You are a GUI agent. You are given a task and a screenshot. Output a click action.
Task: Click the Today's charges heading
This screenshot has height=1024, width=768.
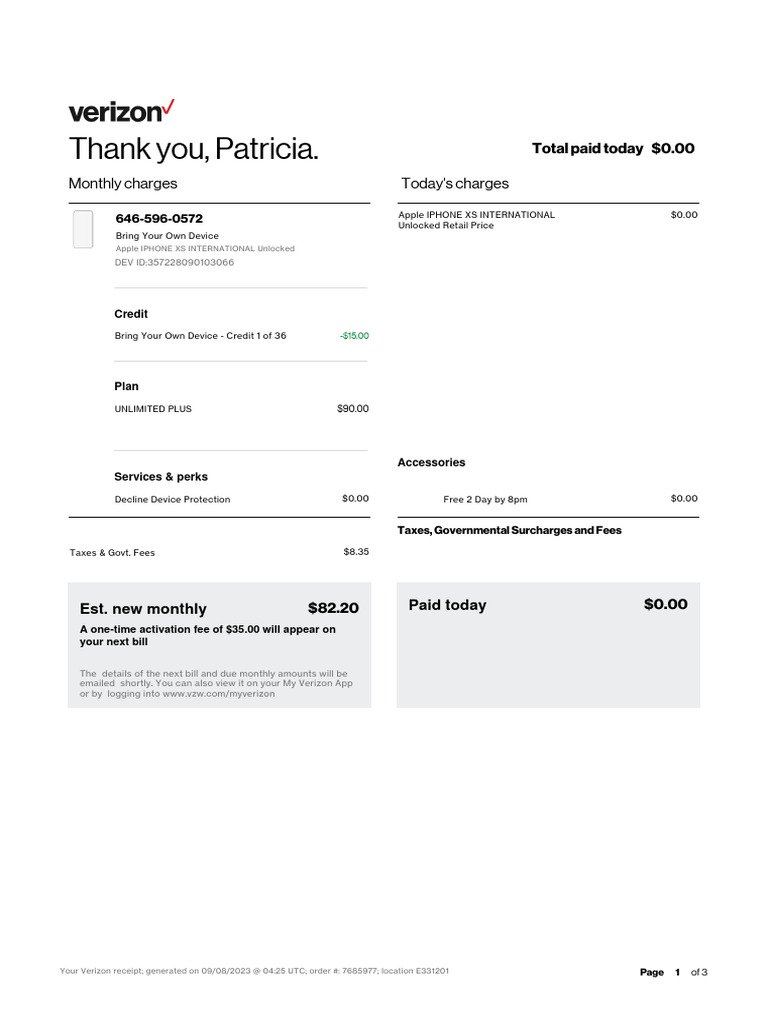click(x=455, y=183)
